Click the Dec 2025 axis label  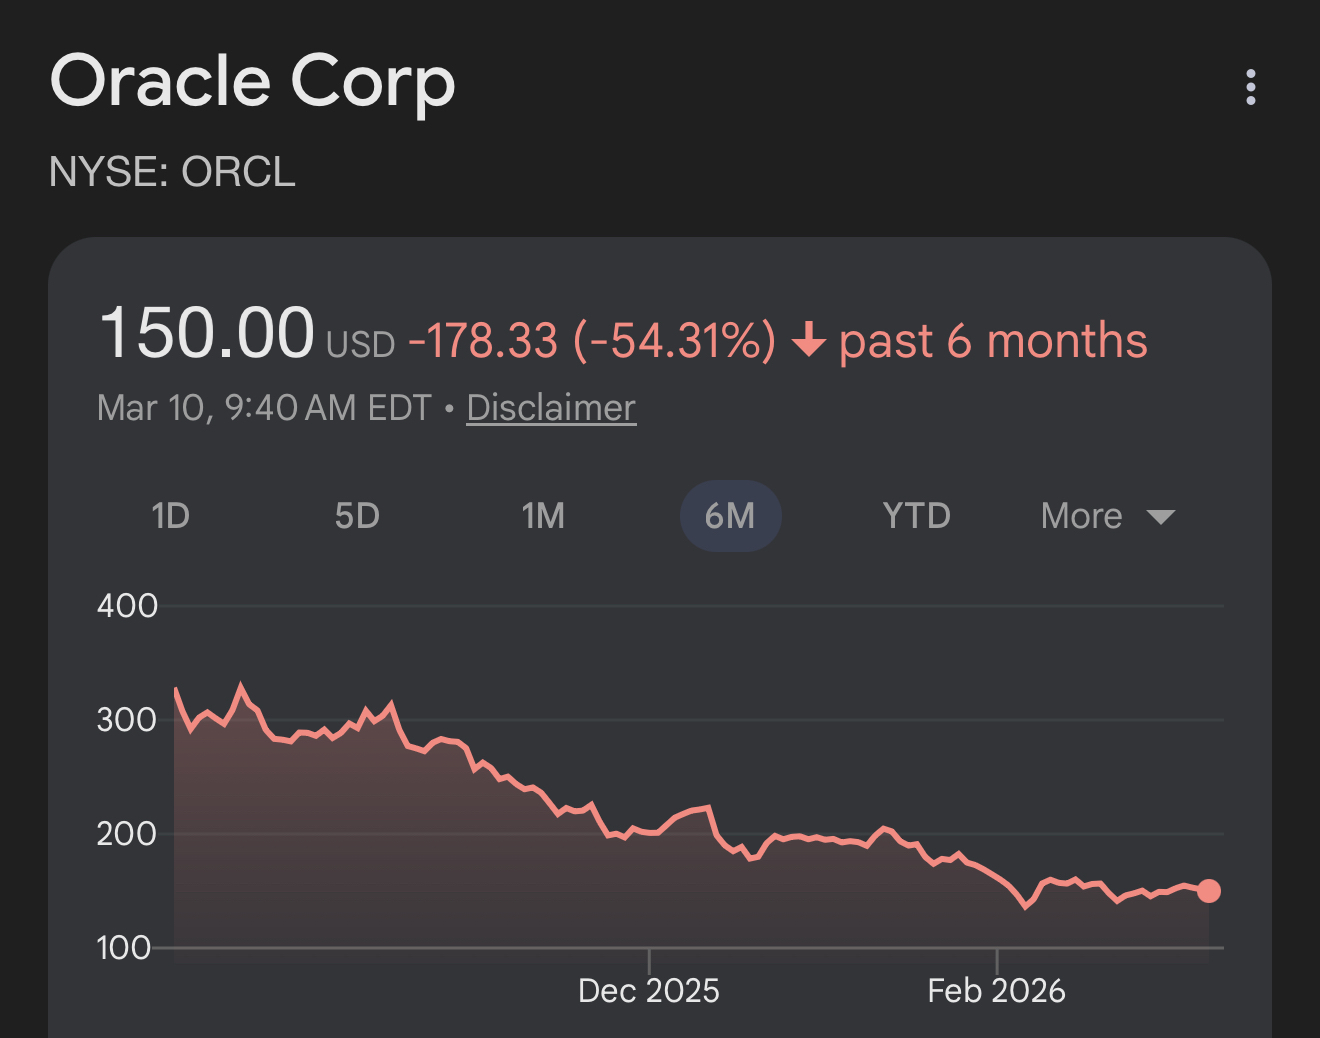point(649,991)
